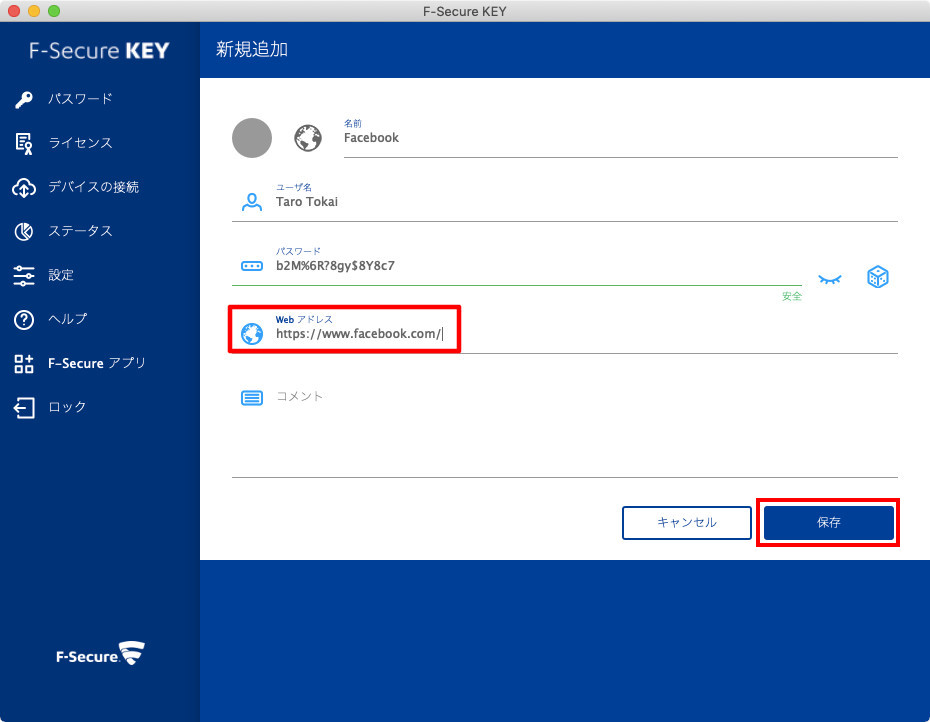The image size is (930, 722).
Task: Click the dice icon to generate password
Action: [x=877, y=277]
